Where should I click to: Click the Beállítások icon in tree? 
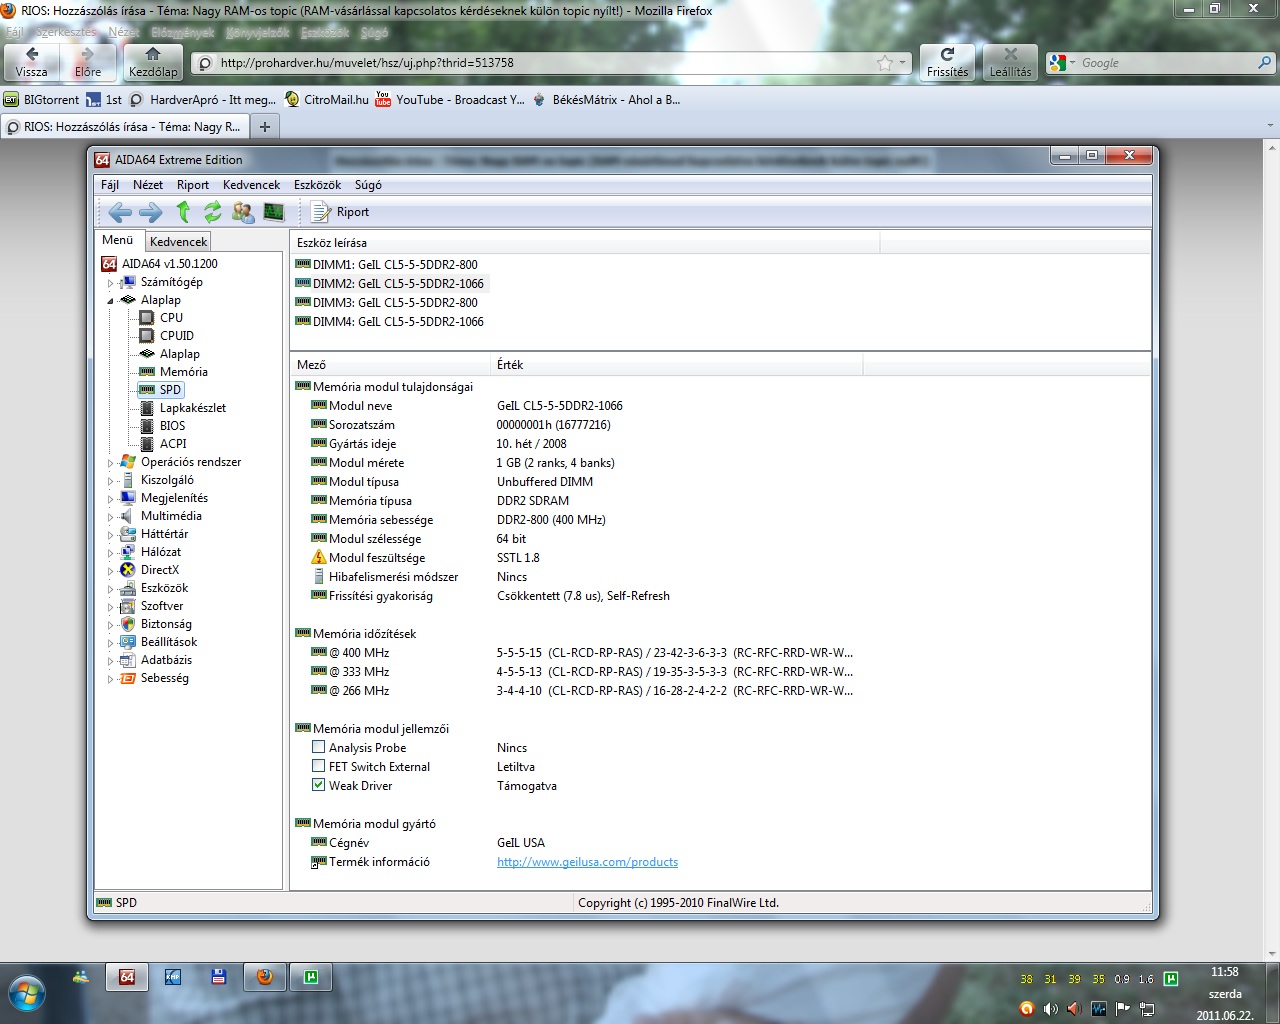pyautogui.click(x=128, y=642)
